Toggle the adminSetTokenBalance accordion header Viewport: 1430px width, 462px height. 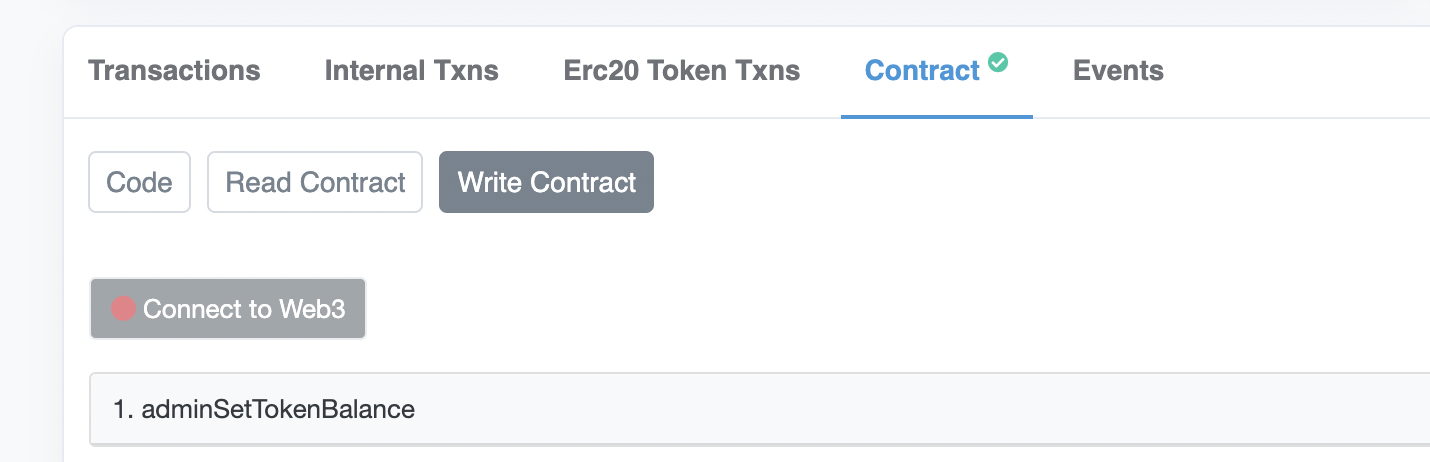[760, 409]
